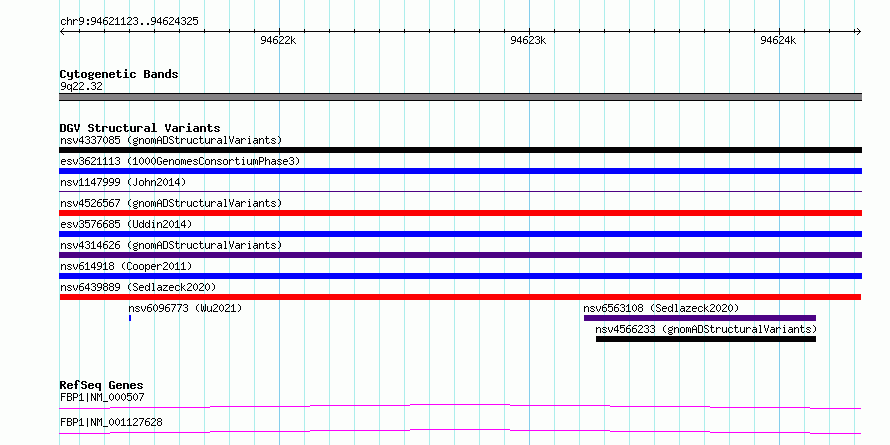Open variant label esv3576685 (Uddin2014)
Viewport: 890px width, 445px height.
126,224
